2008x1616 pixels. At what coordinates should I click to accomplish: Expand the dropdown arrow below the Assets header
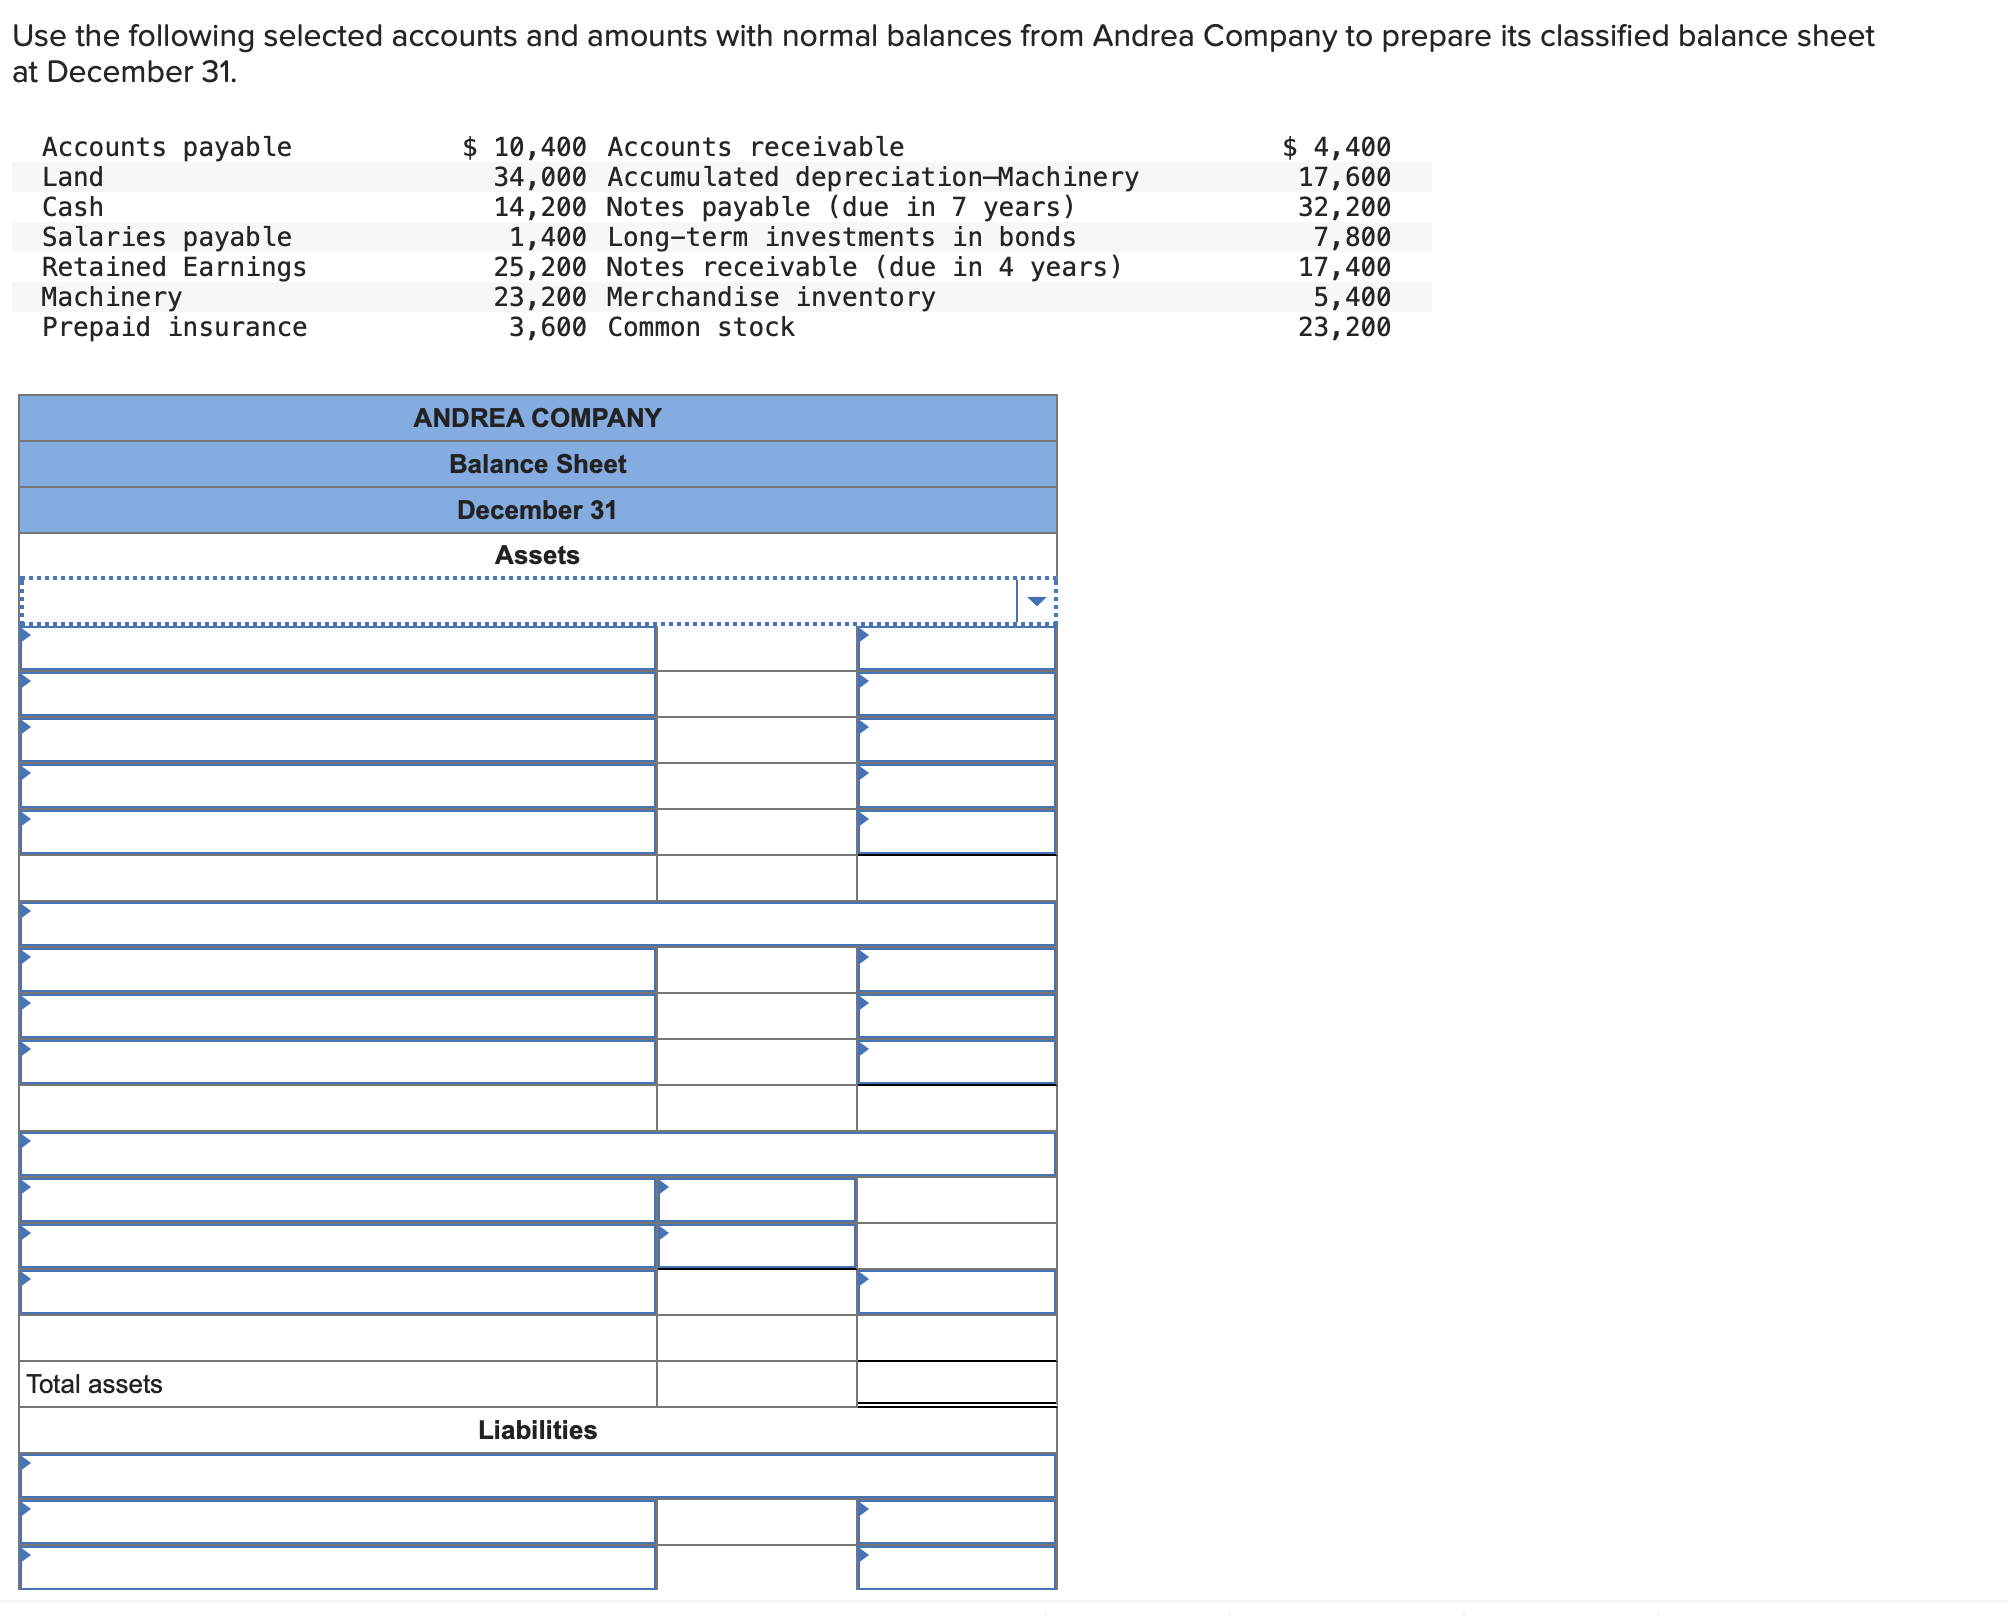(x=1038, y=601)
